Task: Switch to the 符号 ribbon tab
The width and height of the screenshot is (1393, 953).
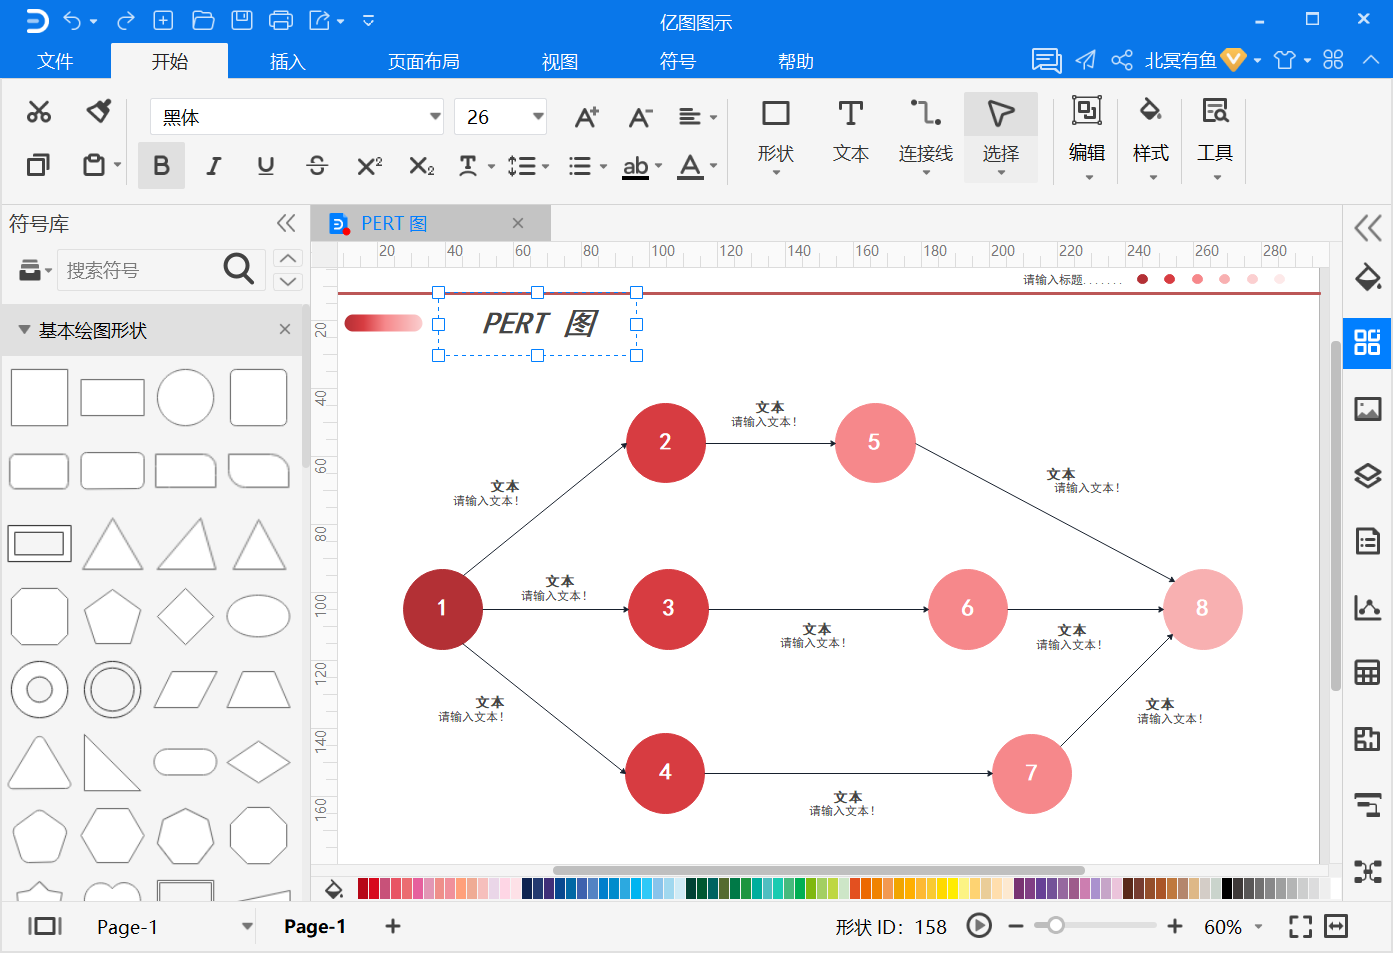Action: [677, 61]
